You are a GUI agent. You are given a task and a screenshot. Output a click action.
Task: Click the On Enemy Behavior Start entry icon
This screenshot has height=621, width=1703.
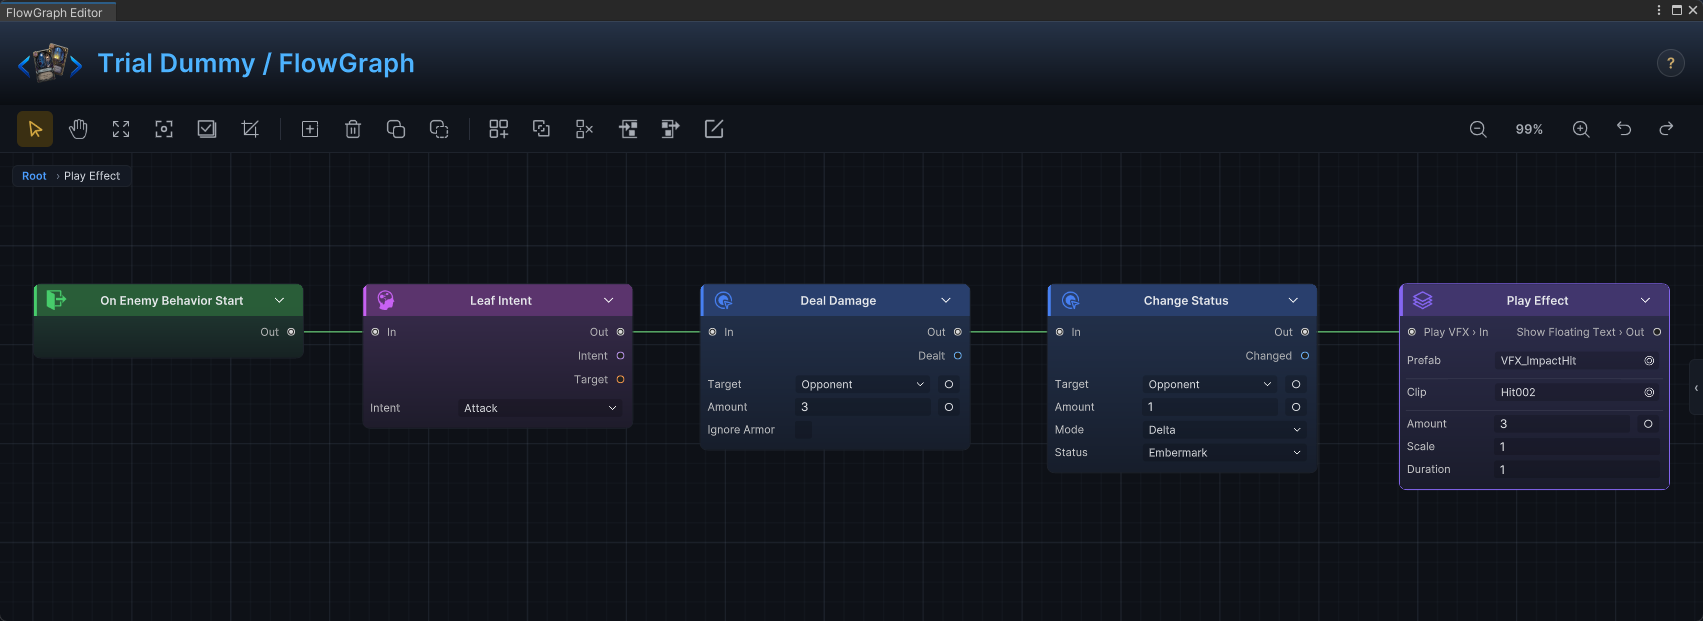pyautogui.click(x=56, y=299)
